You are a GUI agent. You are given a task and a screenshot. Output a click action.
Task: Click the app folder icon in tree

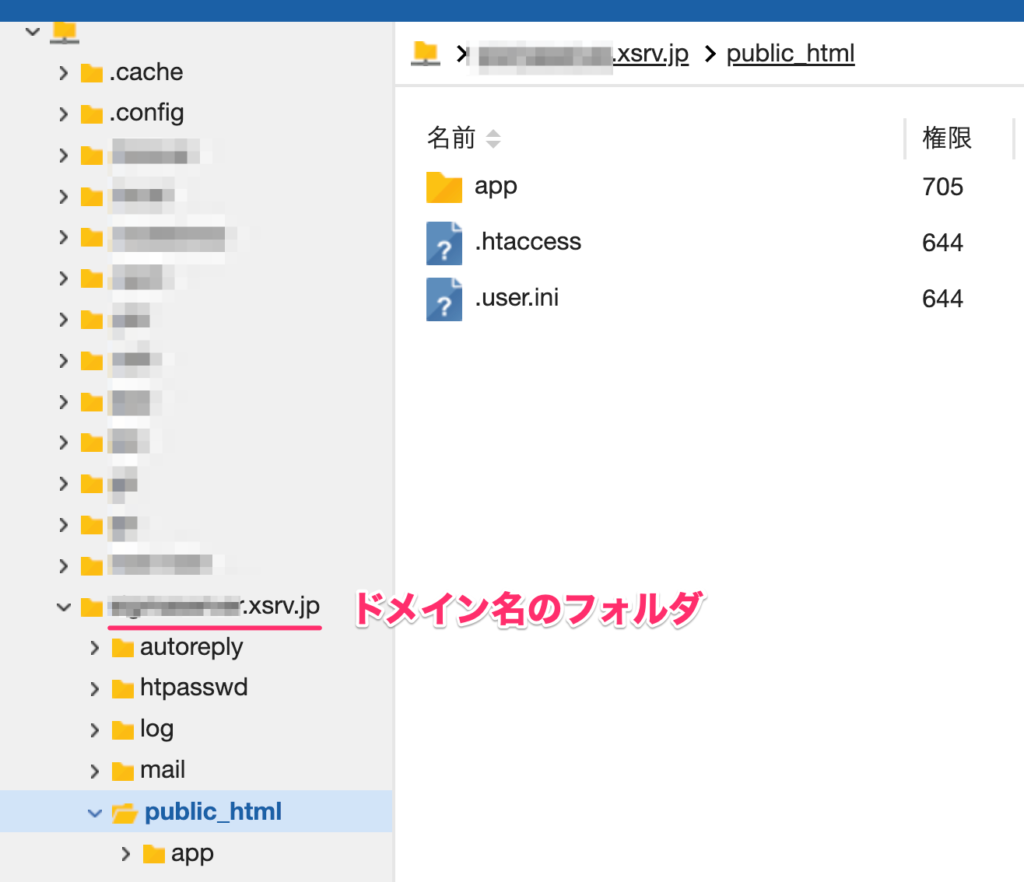click(154, 855)
